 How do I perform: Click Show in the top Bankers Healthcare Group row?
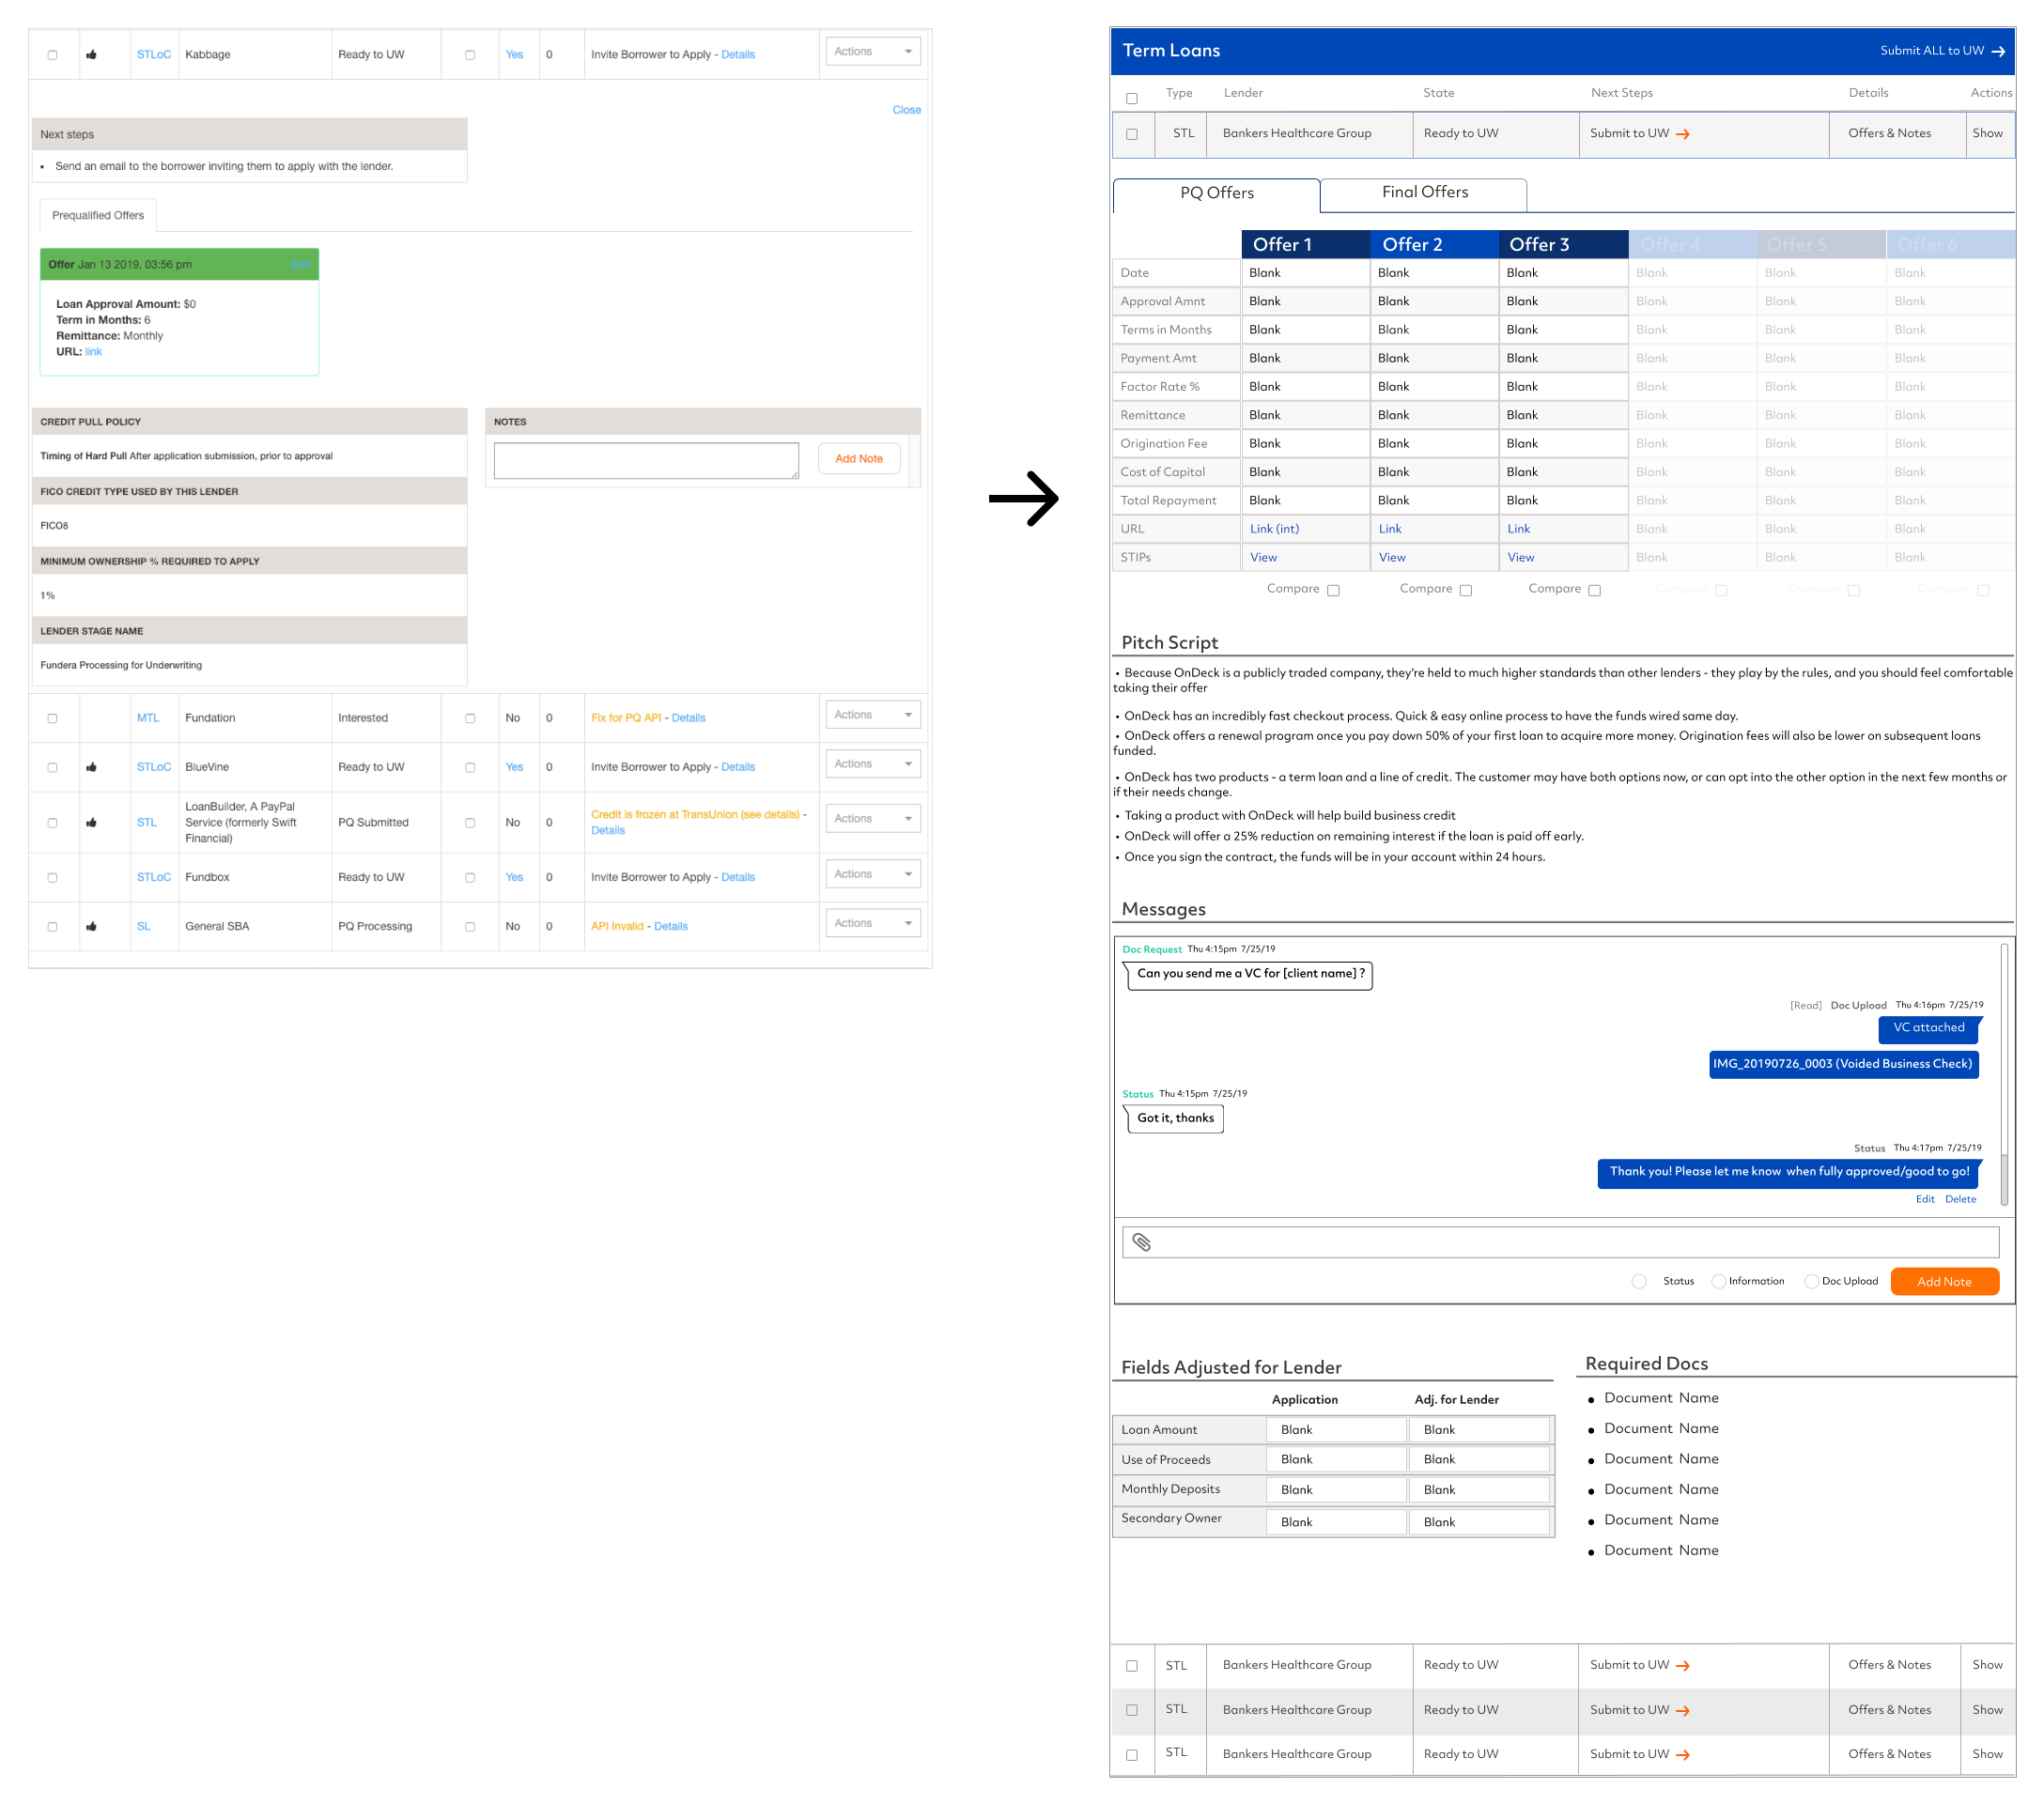click(x=1986, y=134)
